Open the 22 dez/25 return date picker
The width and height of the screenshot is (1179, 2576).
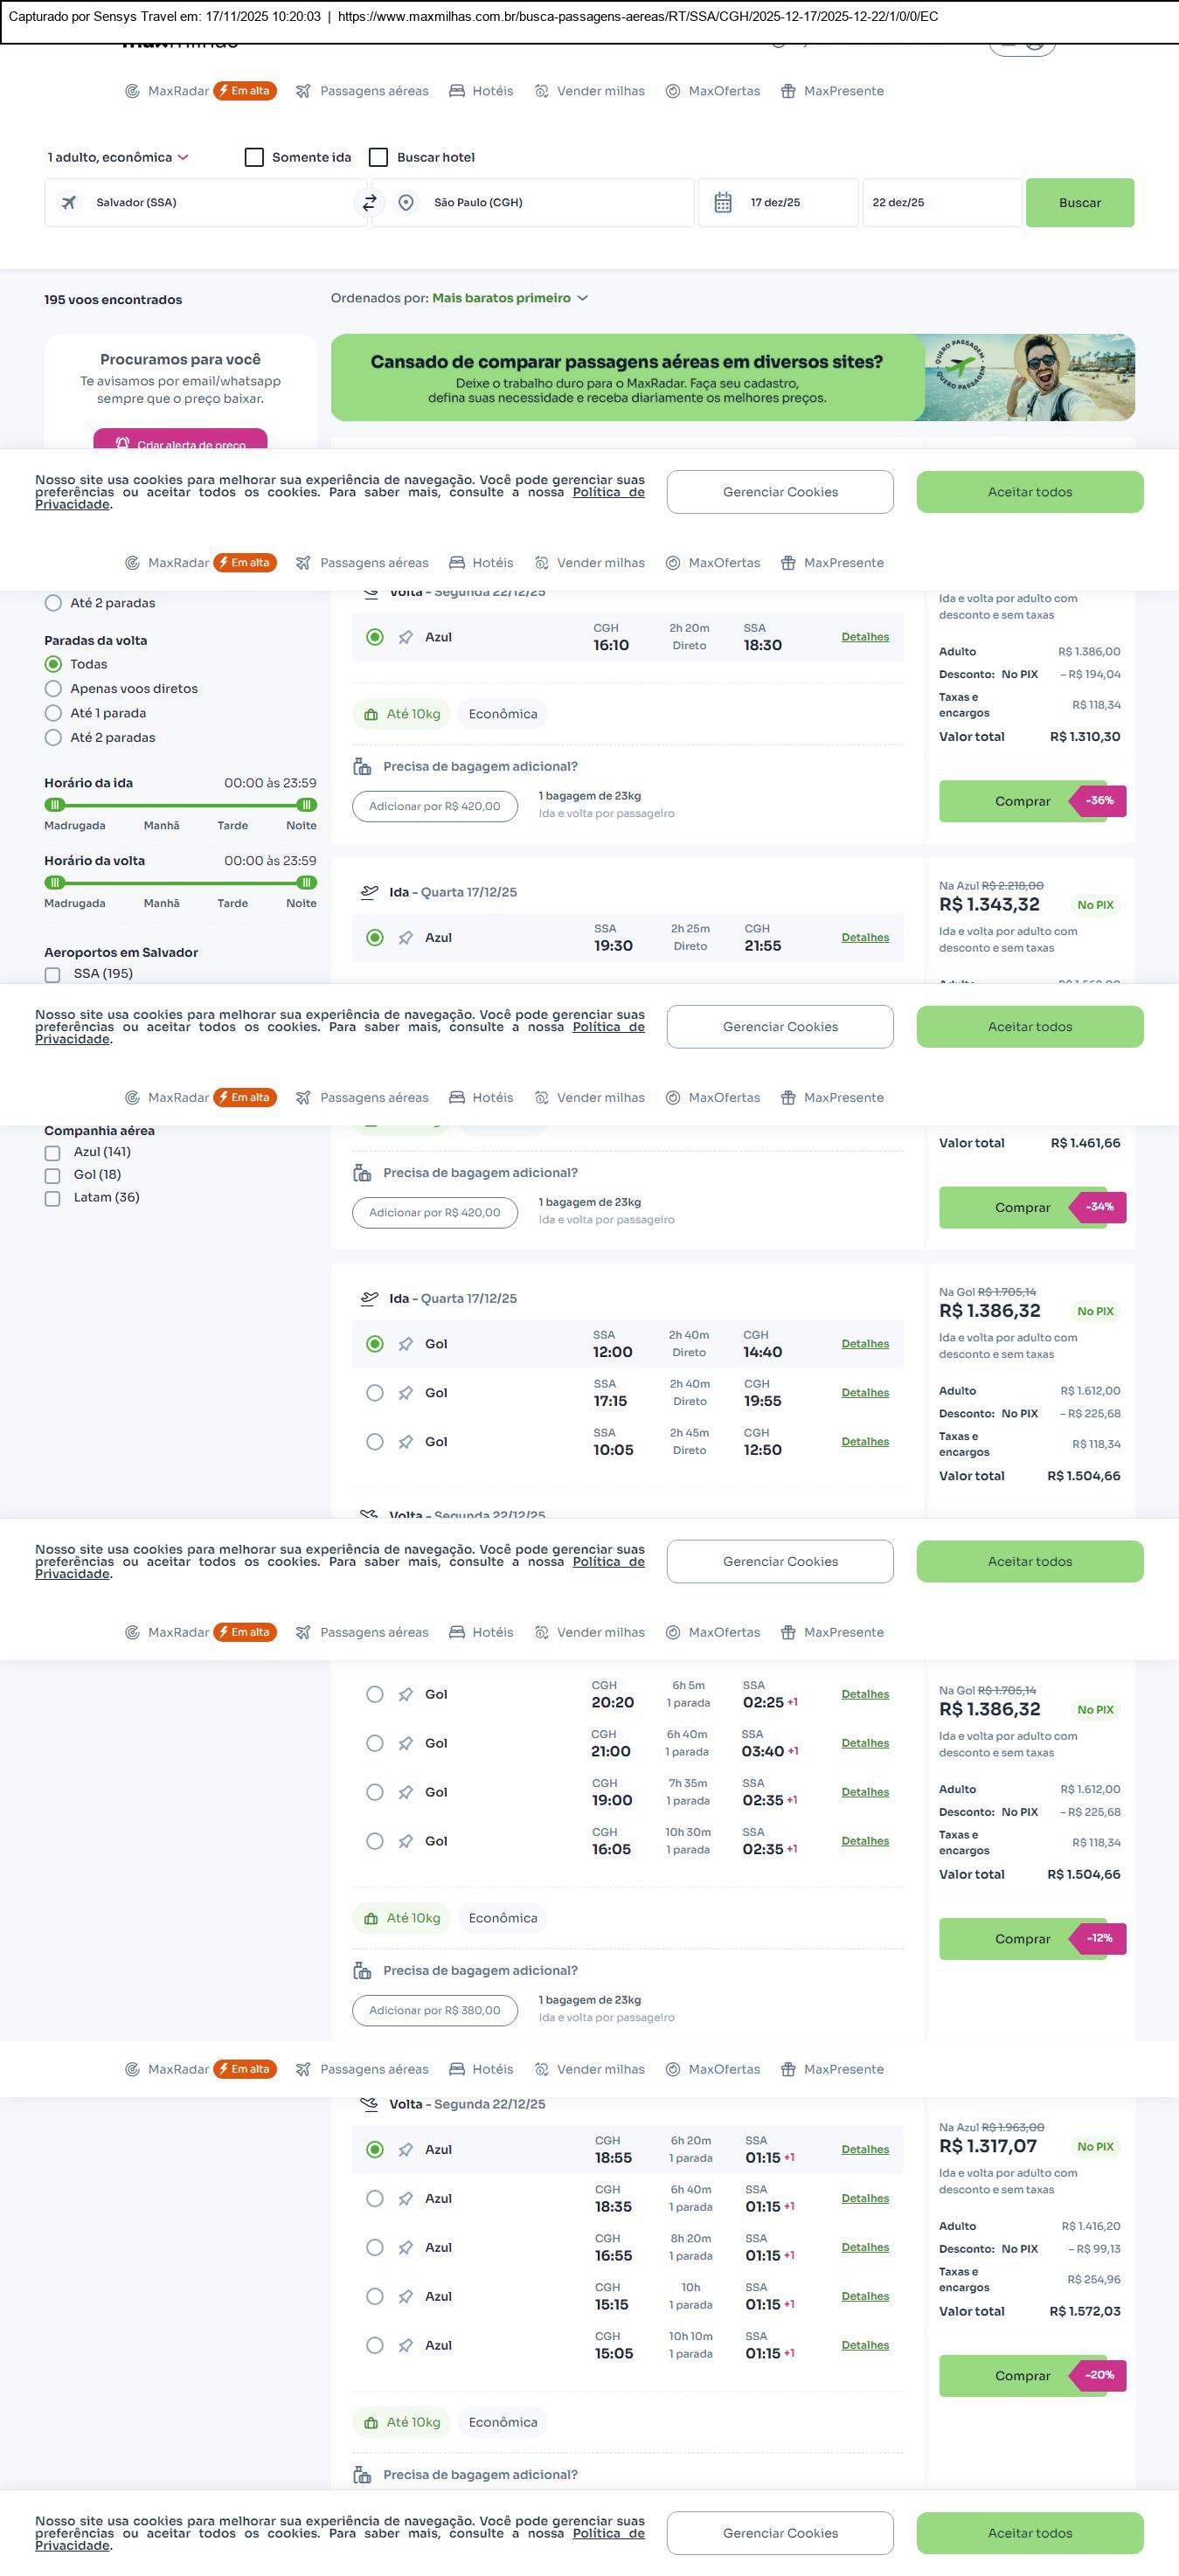tap(940, 203)
